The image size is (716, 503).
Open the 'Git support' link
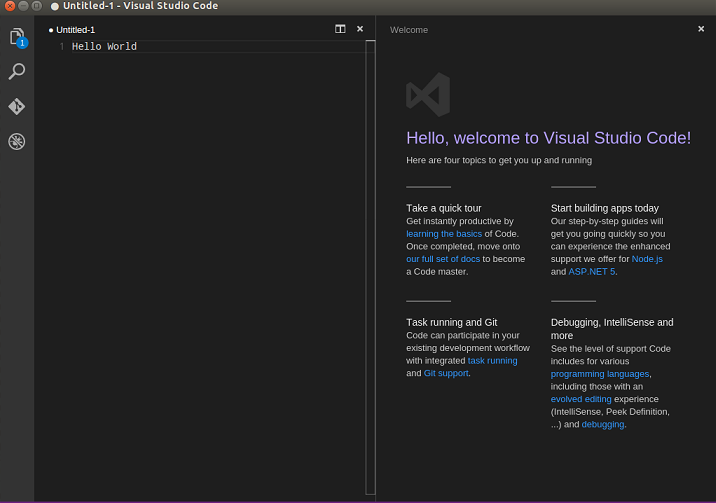pos(446,373)
